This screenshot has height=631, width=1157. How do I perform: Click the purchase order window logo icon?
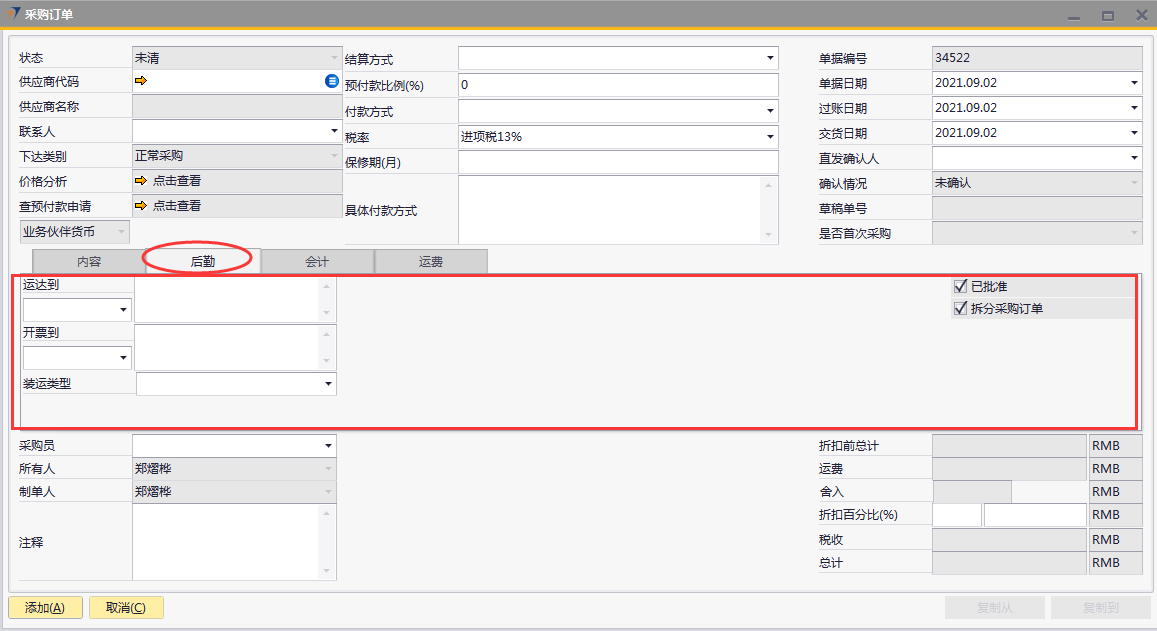coord(13,14)
